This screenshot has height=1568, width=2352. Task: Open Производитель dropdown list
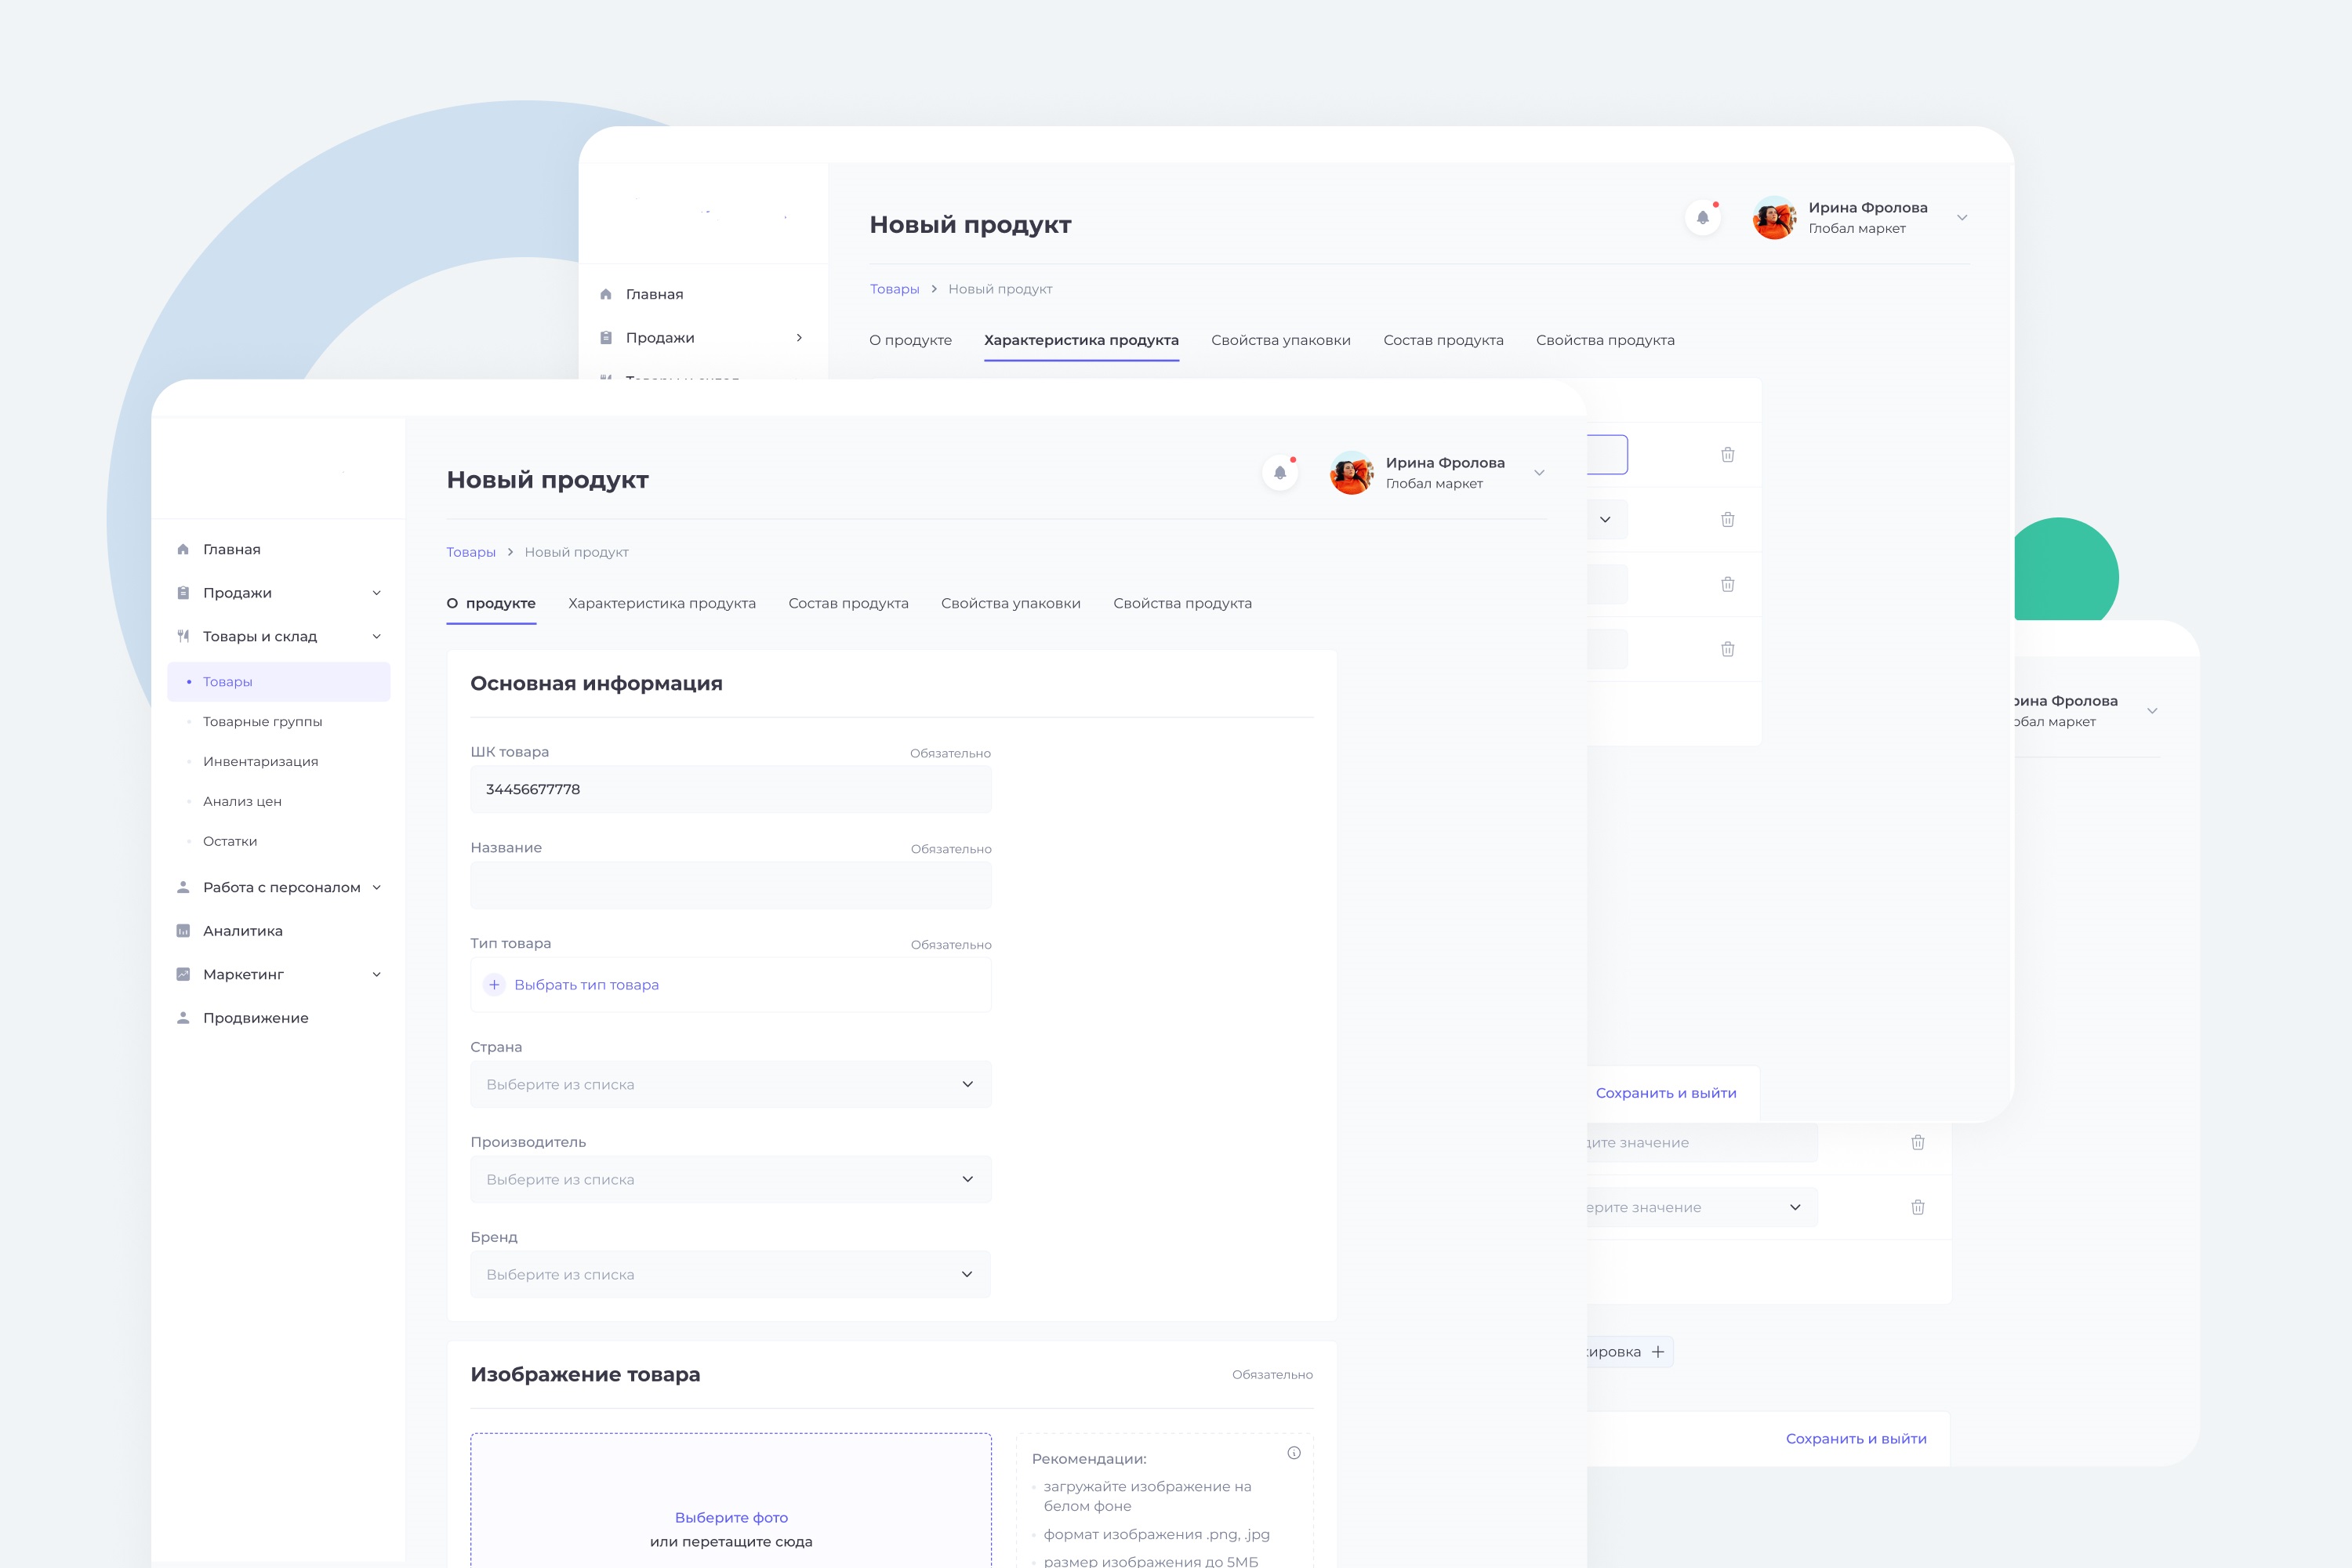coord(731,1179)
